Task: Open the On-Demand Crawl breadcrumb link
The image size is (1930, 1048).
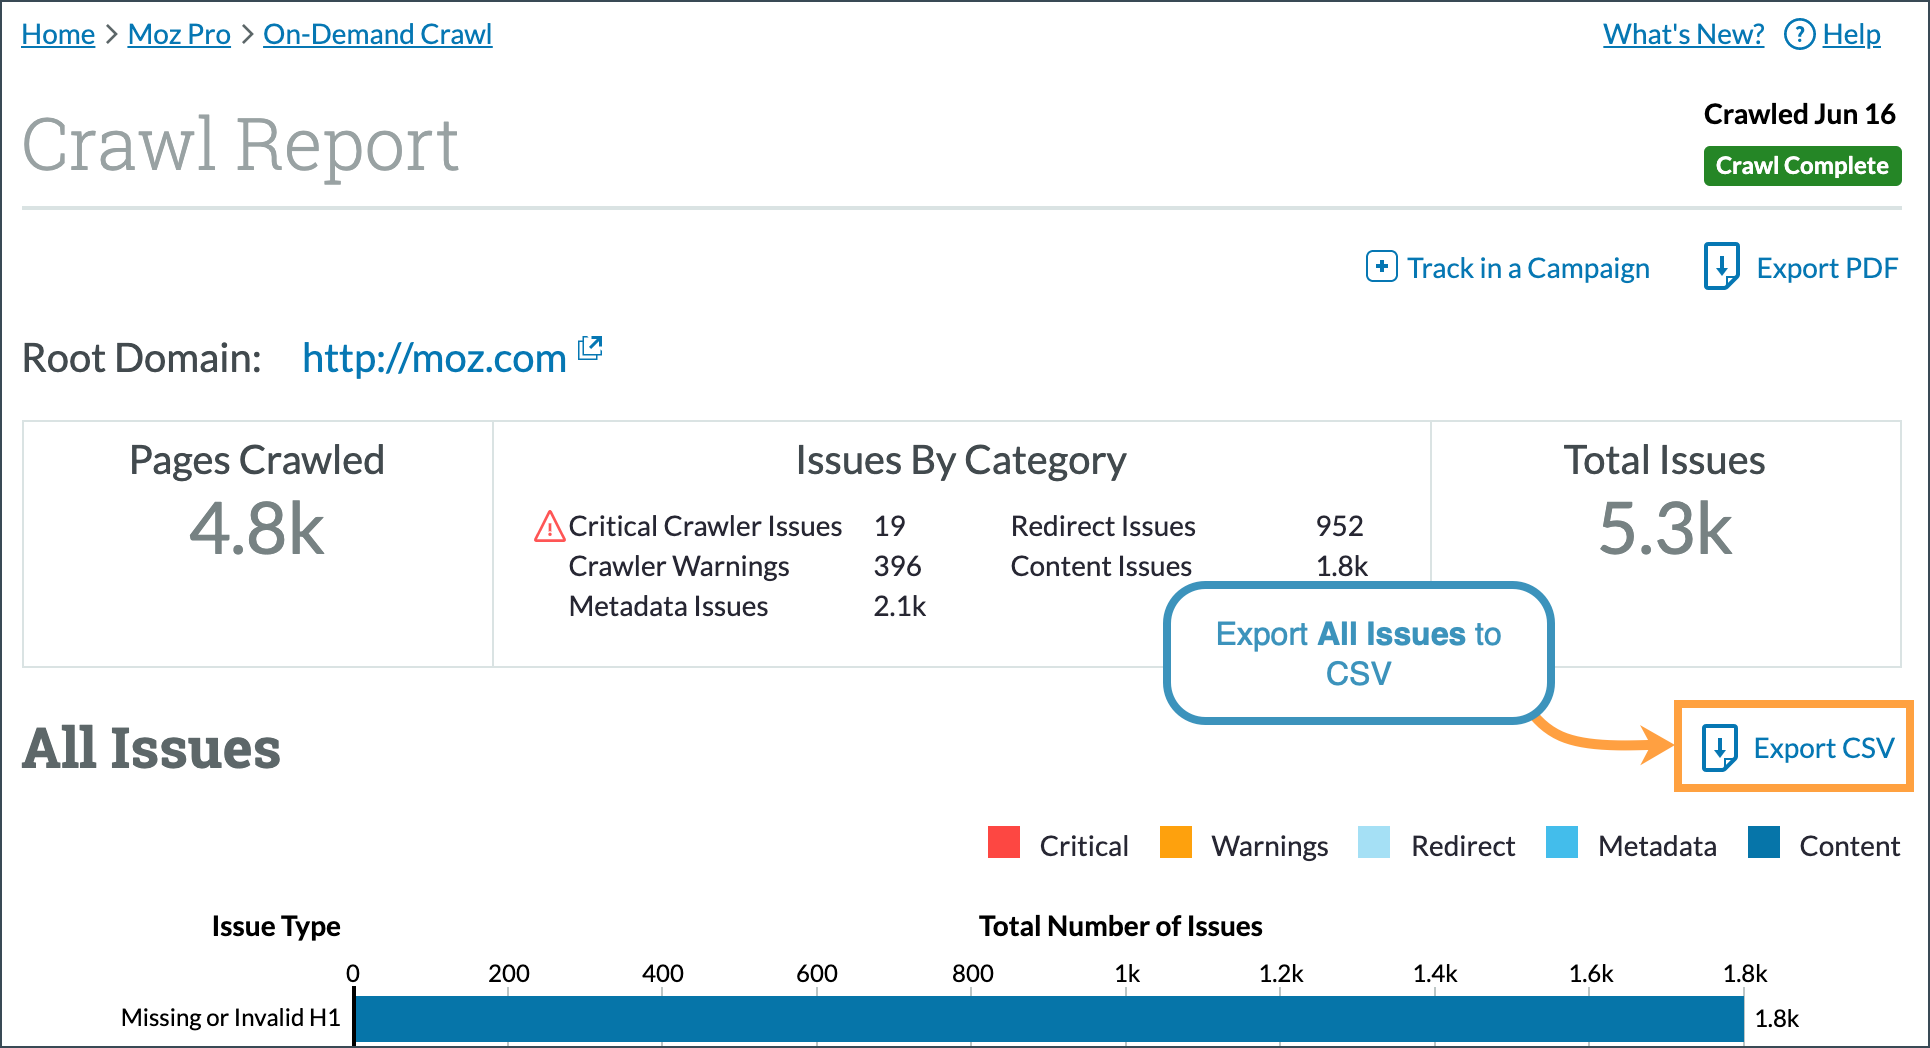Action: (377, 33)
